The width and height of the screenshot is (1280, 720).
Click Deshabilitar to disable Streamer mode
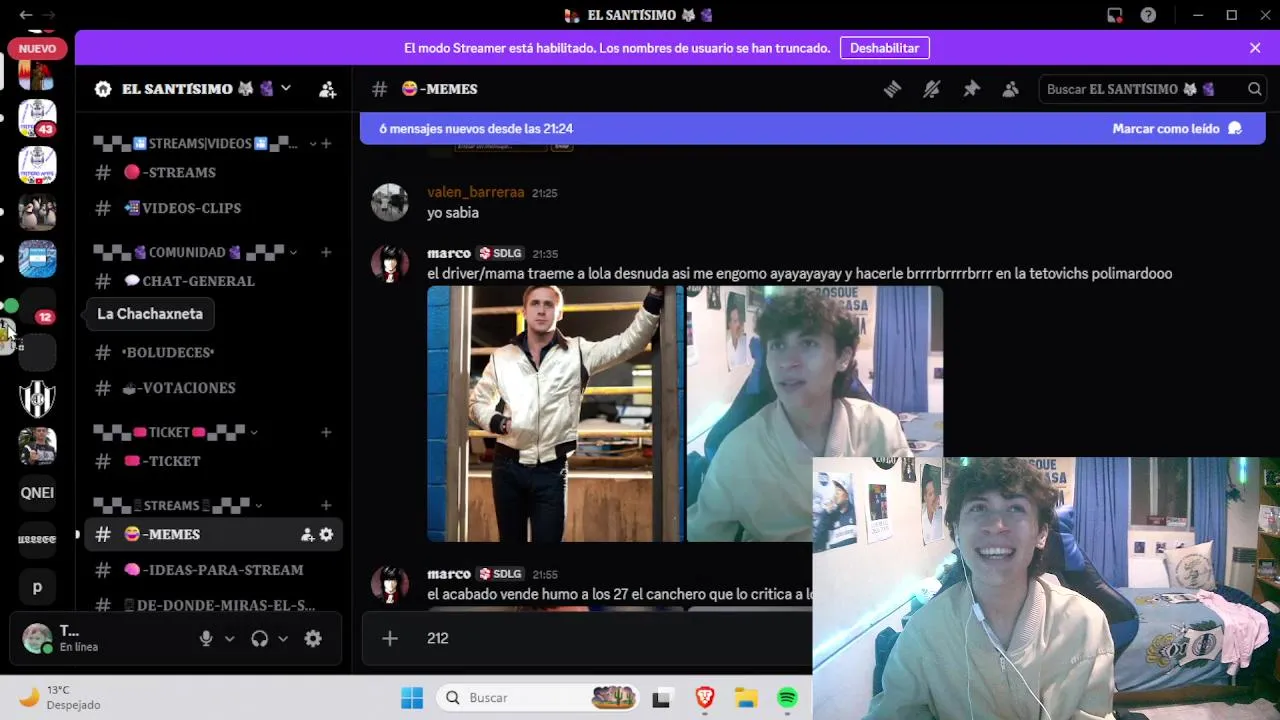(x=885, y=48)
